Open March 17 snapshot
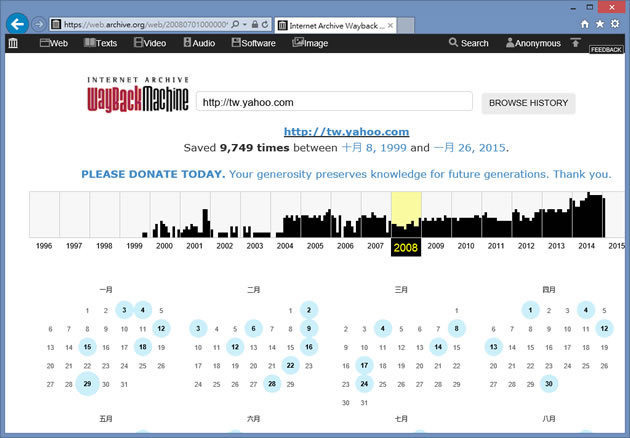Viewport: 630px width, 438px height. [x=364, y=365]
